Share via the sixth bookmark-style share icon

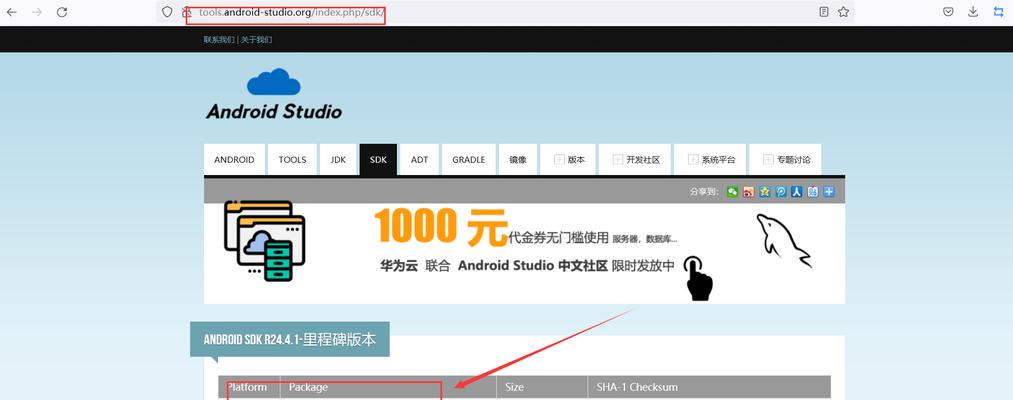pyautogui.click(x=813, y=191)
